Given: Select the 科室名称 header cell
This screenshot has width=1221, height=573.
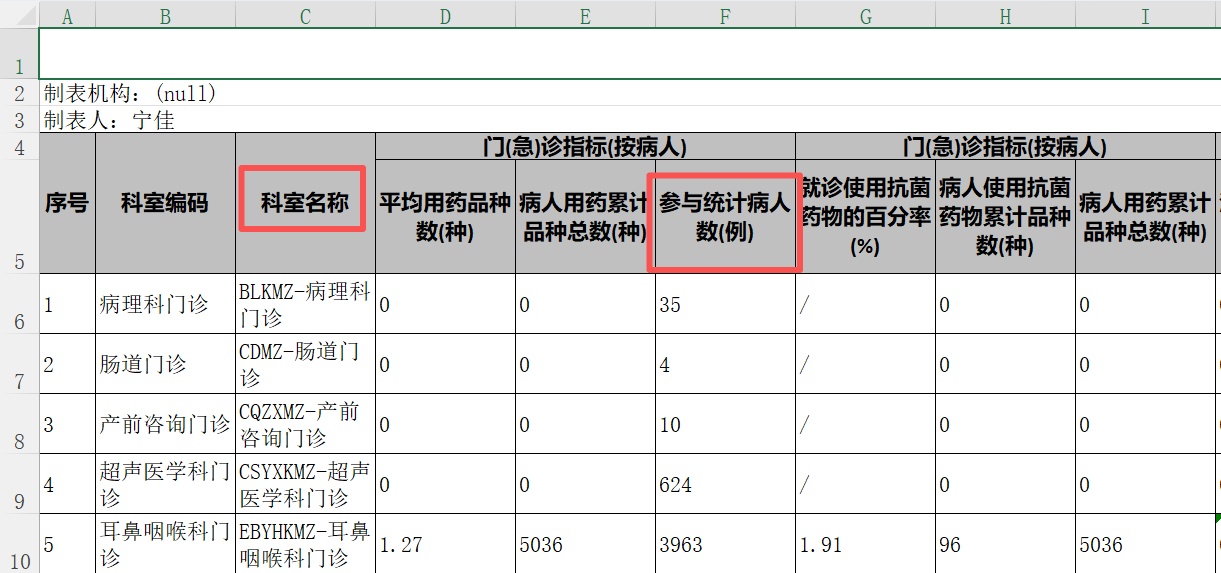Looking at the screenshot, I should [305, 203].
